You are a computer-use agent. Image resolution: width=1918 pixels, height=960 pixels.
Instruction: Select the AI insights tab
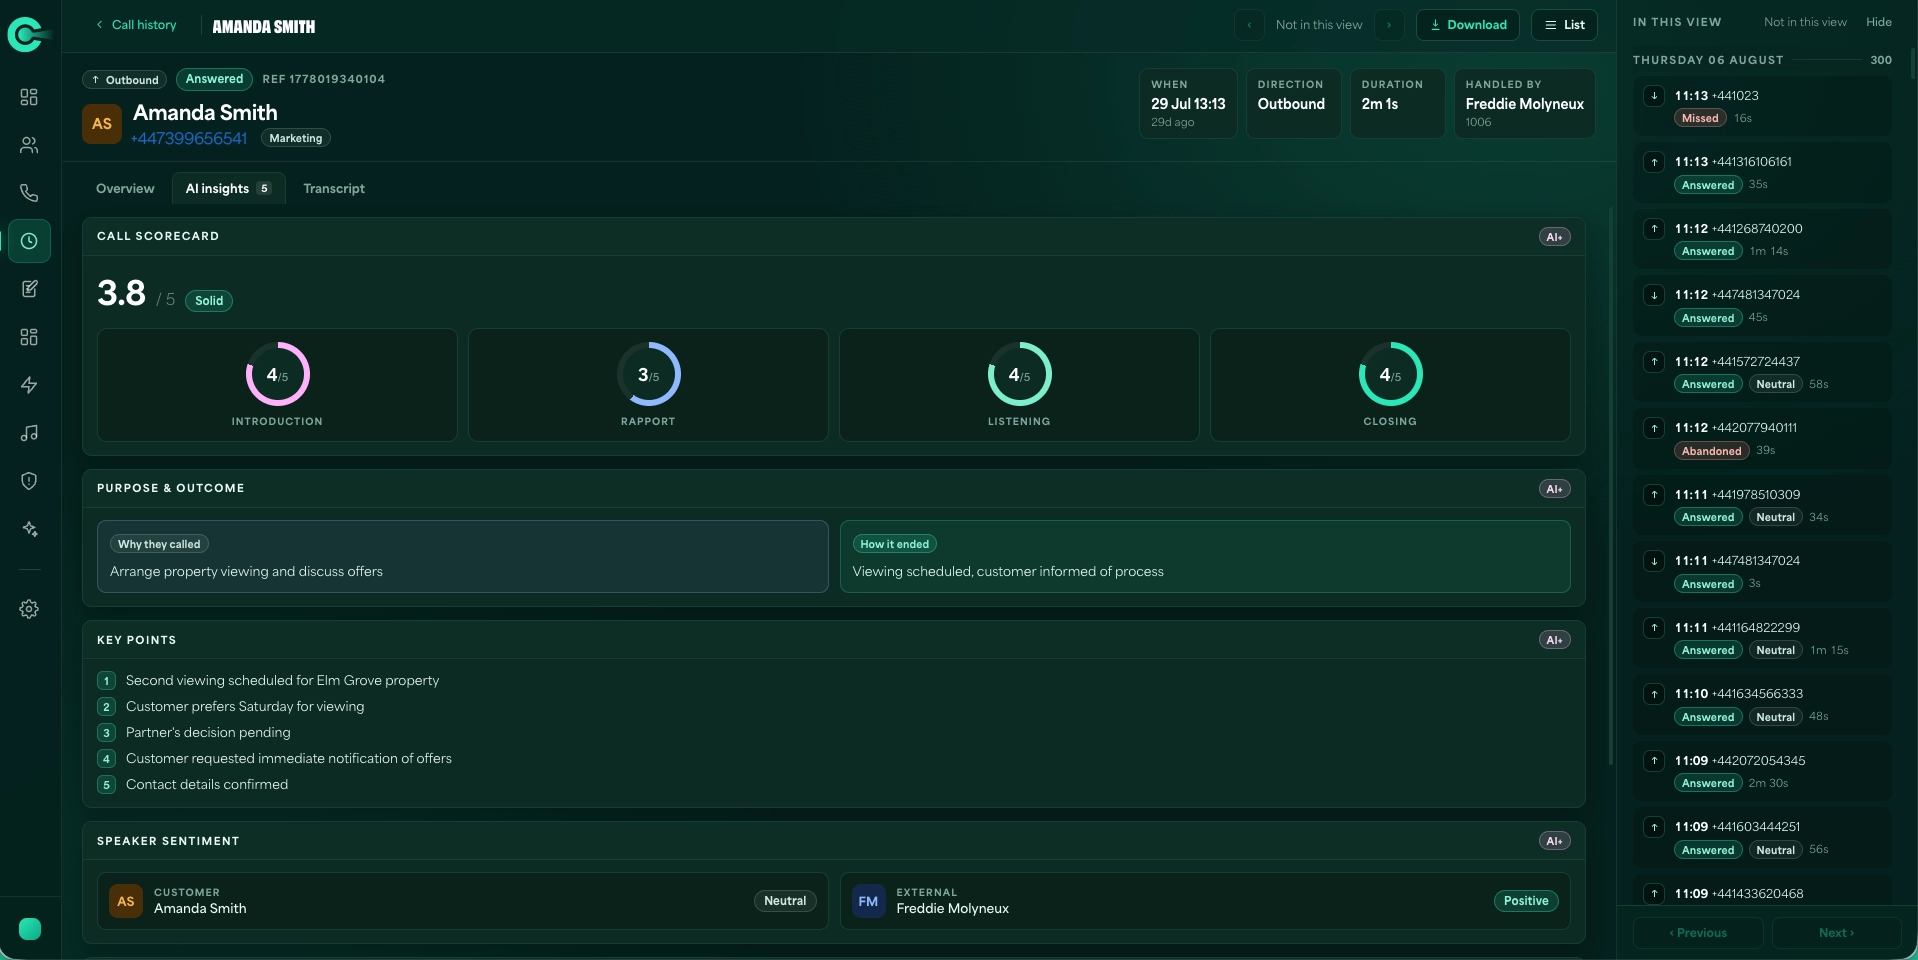point(228,188)
